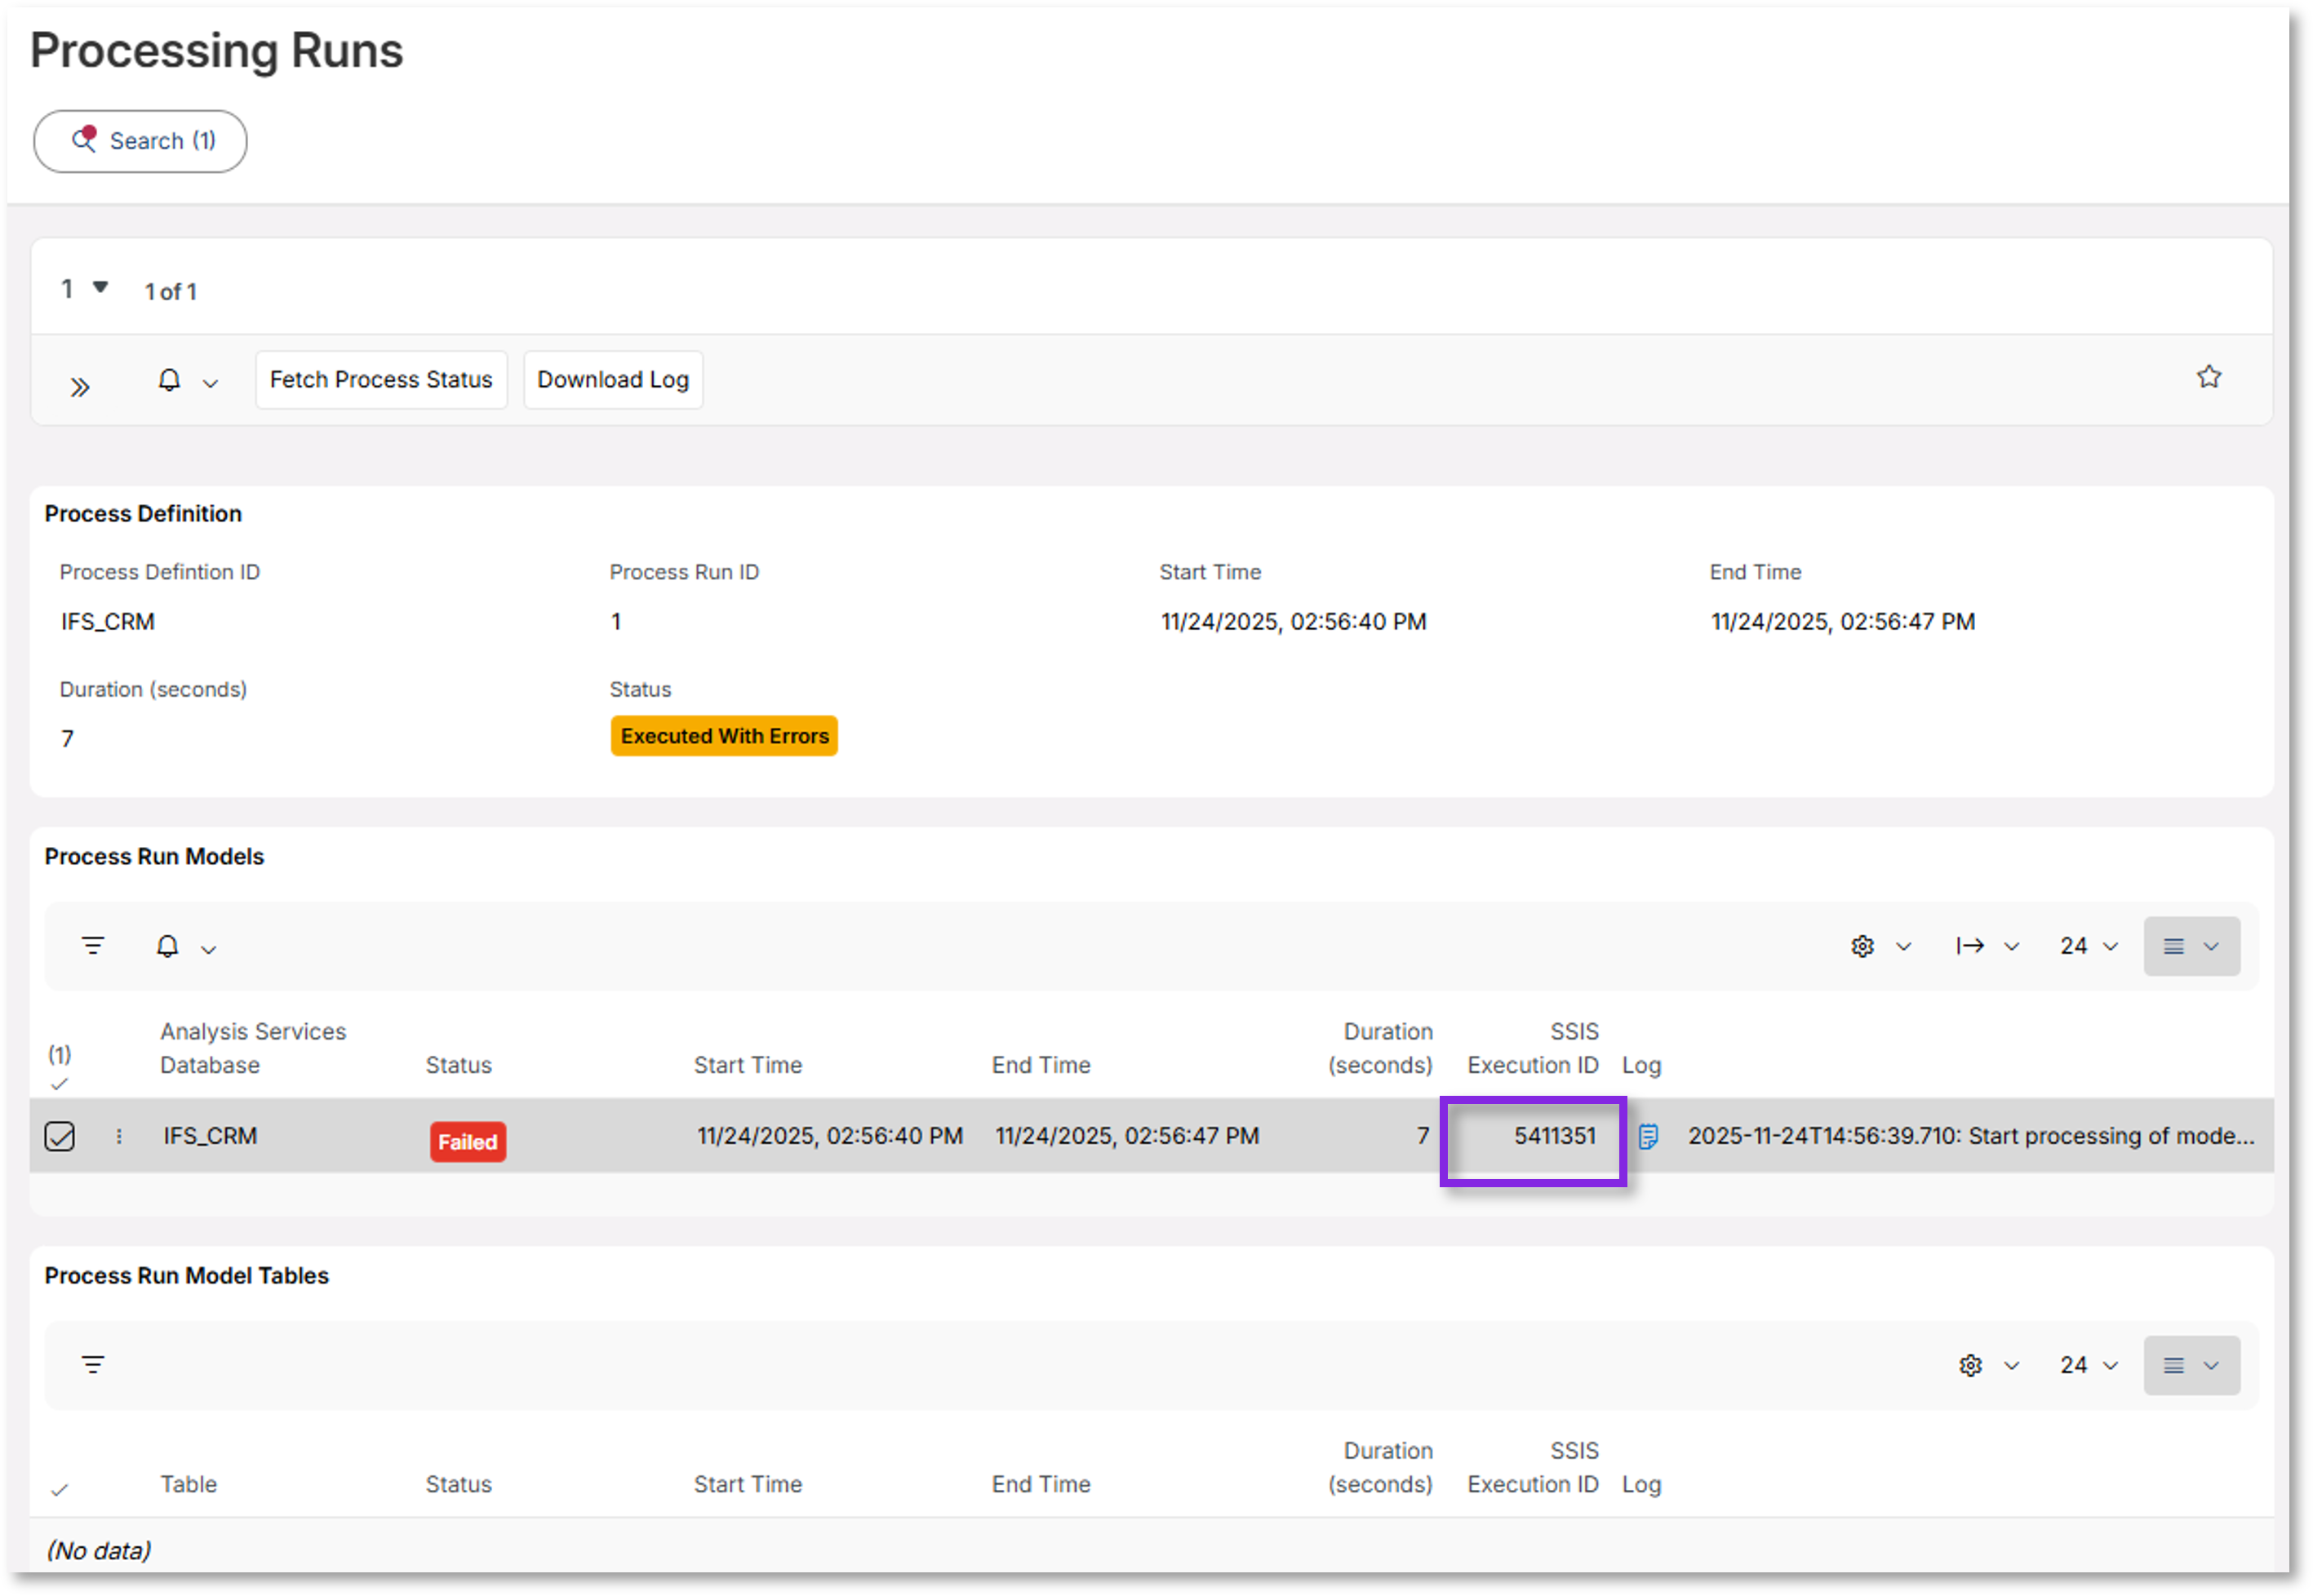
Task: Click SSIS Execution ID value 5411351
Action: [x=1554, y=1137]
